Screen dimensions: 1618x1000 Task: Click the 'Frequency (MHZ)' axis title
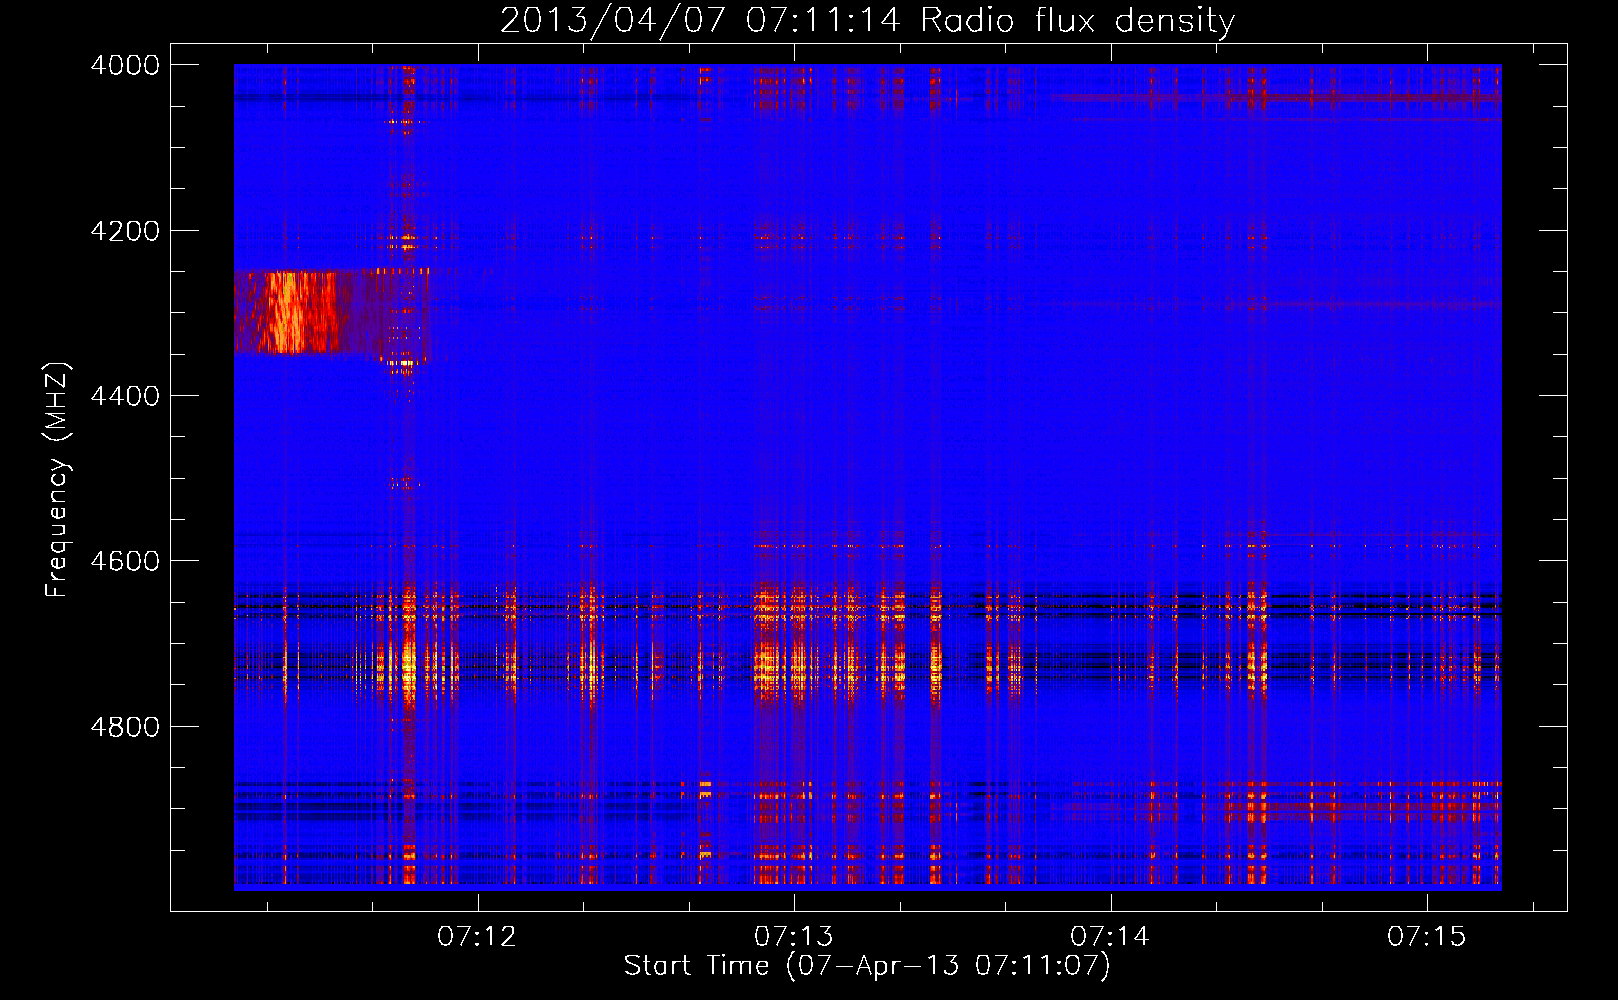click(x=58, y=480)
